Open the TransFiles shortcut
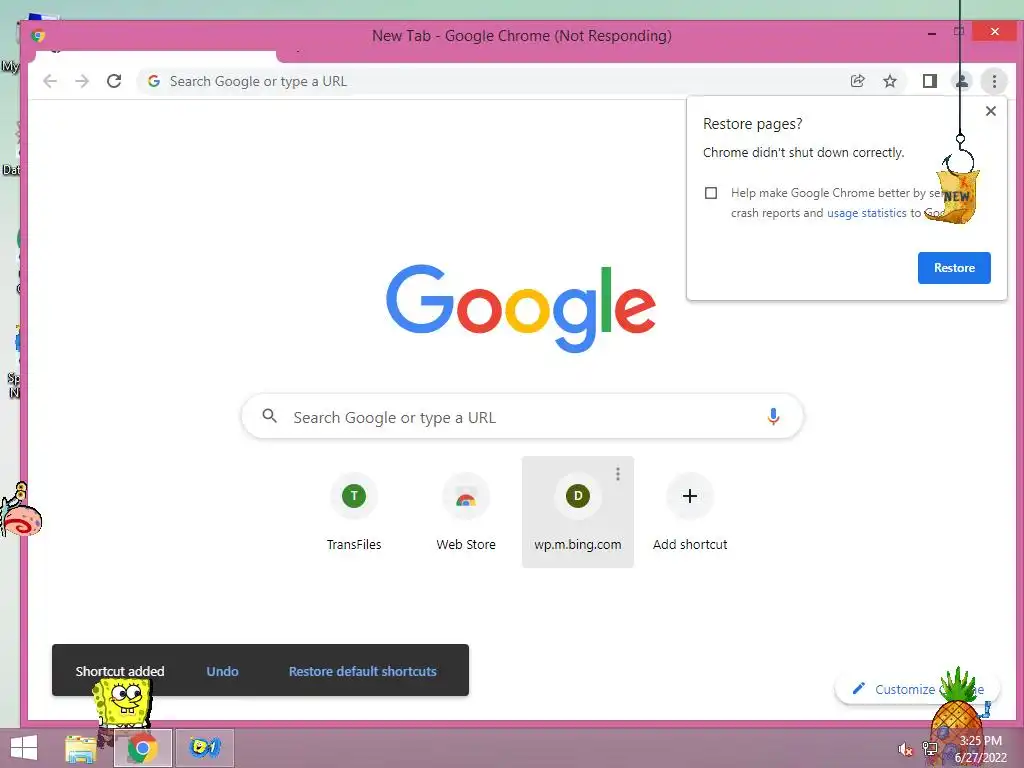1024x768 pixels. (x=354, y=513)
